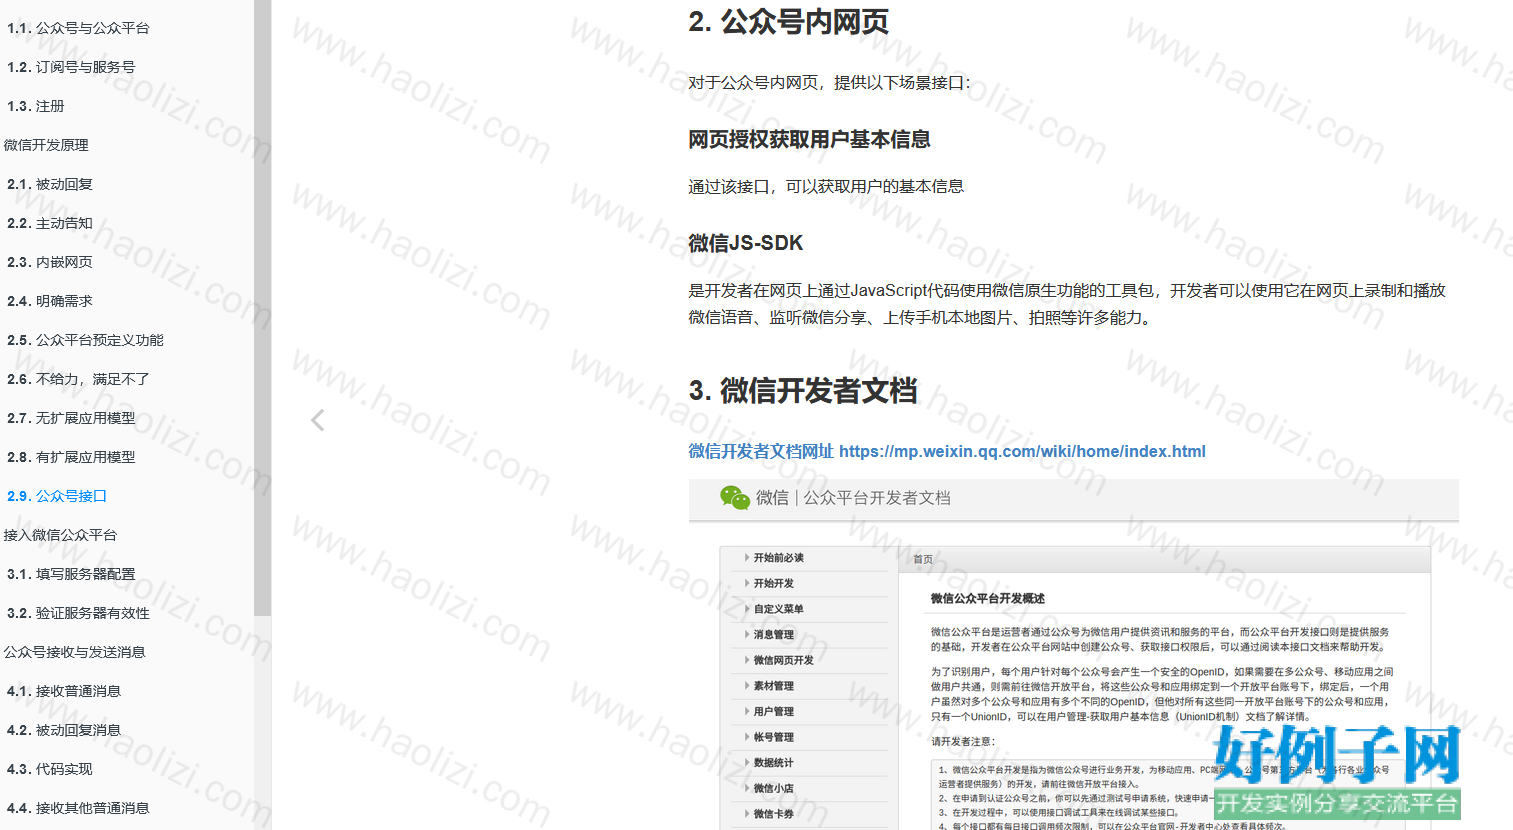This screenshot has width=1513, height=830.
Task: Go to 4.4 接收其他普通消息
Action: coord(78,808)
